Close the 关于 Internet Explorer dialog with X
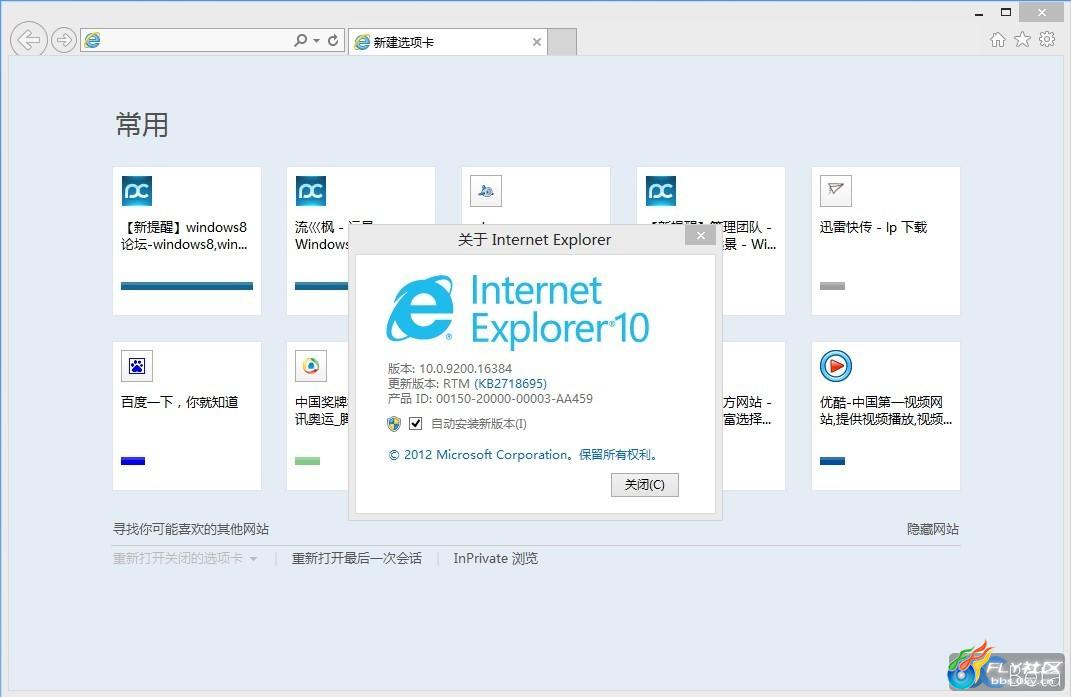The width and height of the screenshot is (1071, 697). [700, 236]
